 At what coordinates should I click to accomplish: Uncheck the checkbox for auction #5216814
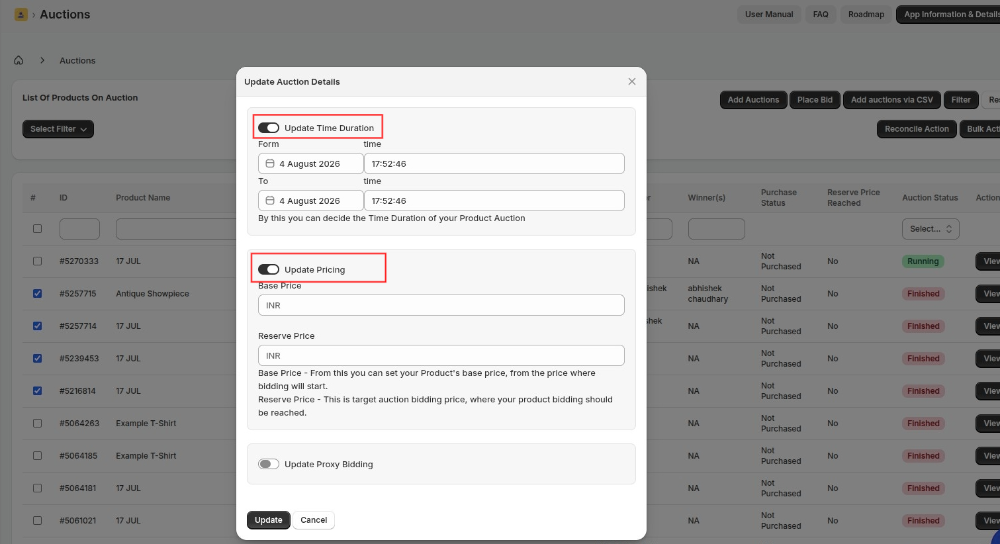point(38,391)
